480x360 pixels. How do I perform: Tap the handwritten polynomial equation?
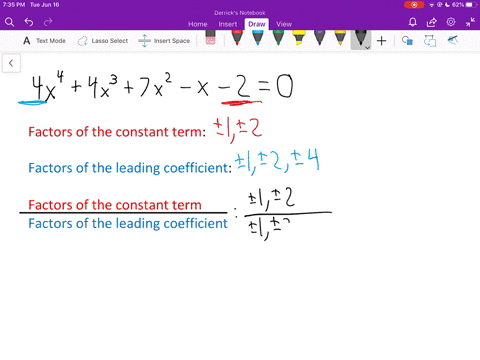tap(162, 87)
